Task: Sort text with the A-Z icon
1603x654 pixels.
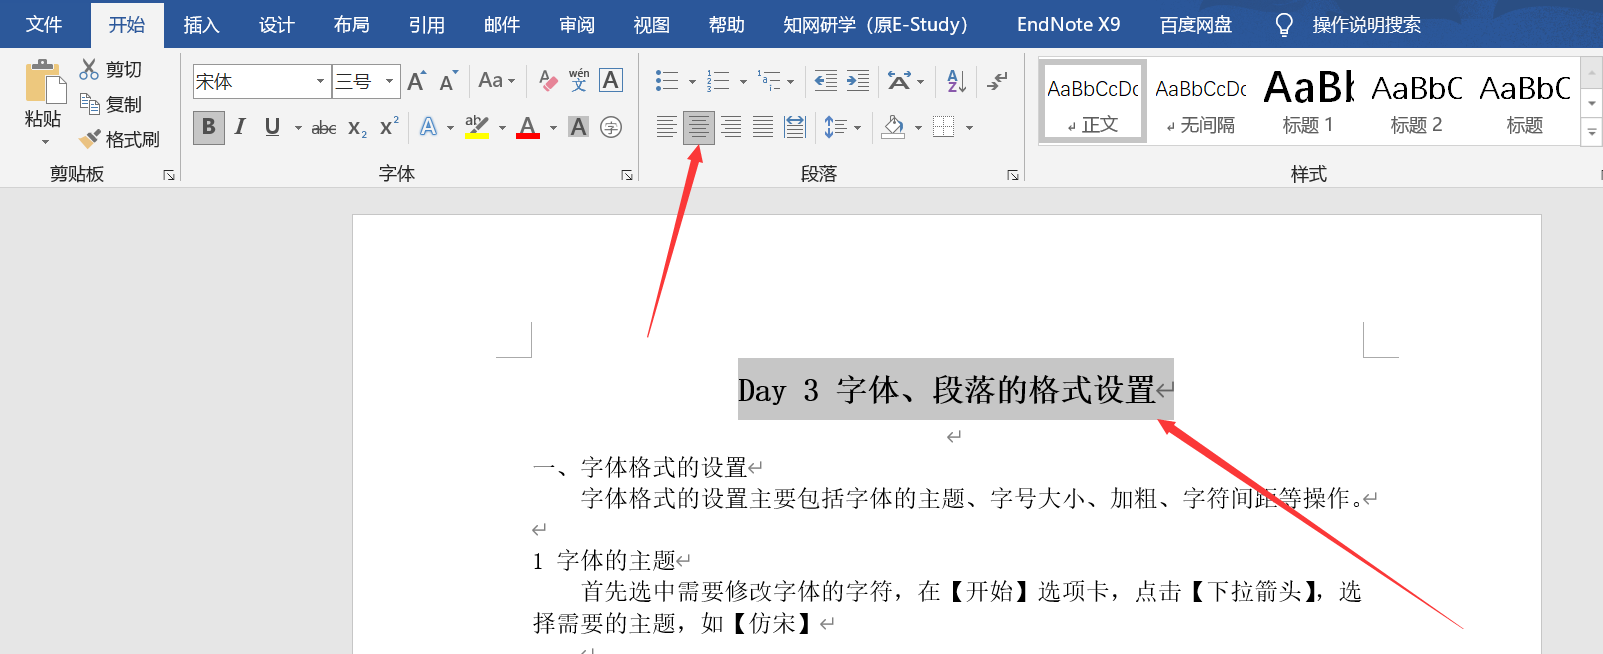Action: pyautogui.click(x=956, y=81)
